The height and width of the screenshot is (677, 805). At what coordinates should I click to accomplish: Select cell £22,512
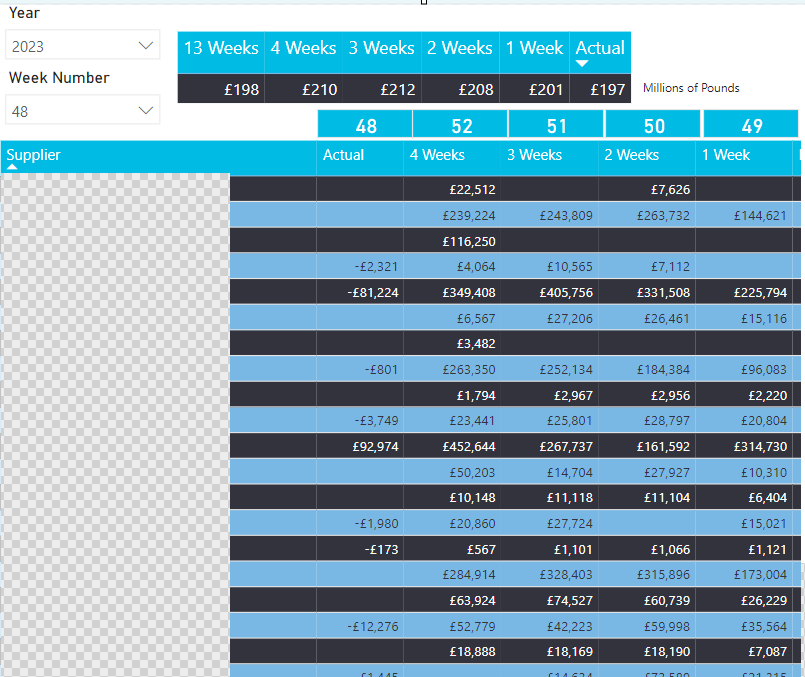coord(472,189)
